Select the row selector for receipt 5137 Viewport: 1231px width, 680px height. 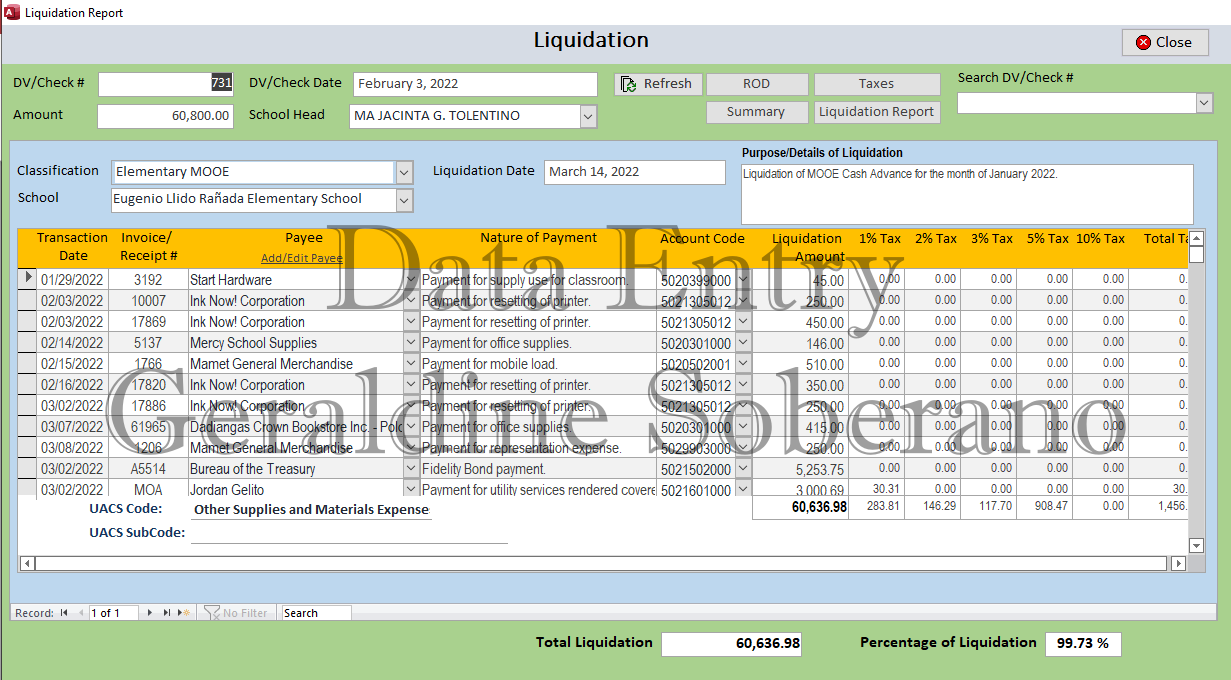pos(27,343)
